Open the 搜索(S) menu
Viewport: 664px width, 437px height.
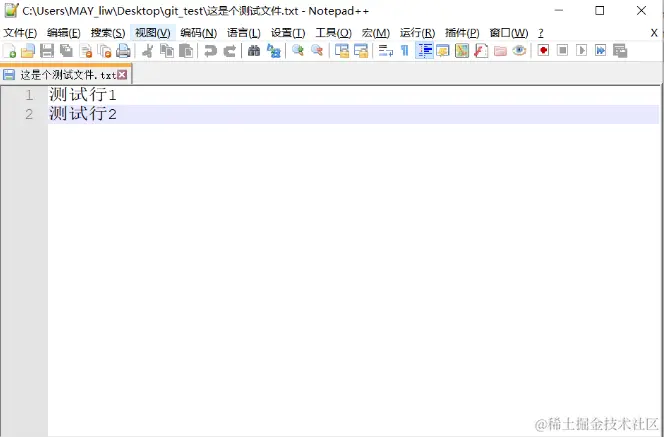[108, 33]
